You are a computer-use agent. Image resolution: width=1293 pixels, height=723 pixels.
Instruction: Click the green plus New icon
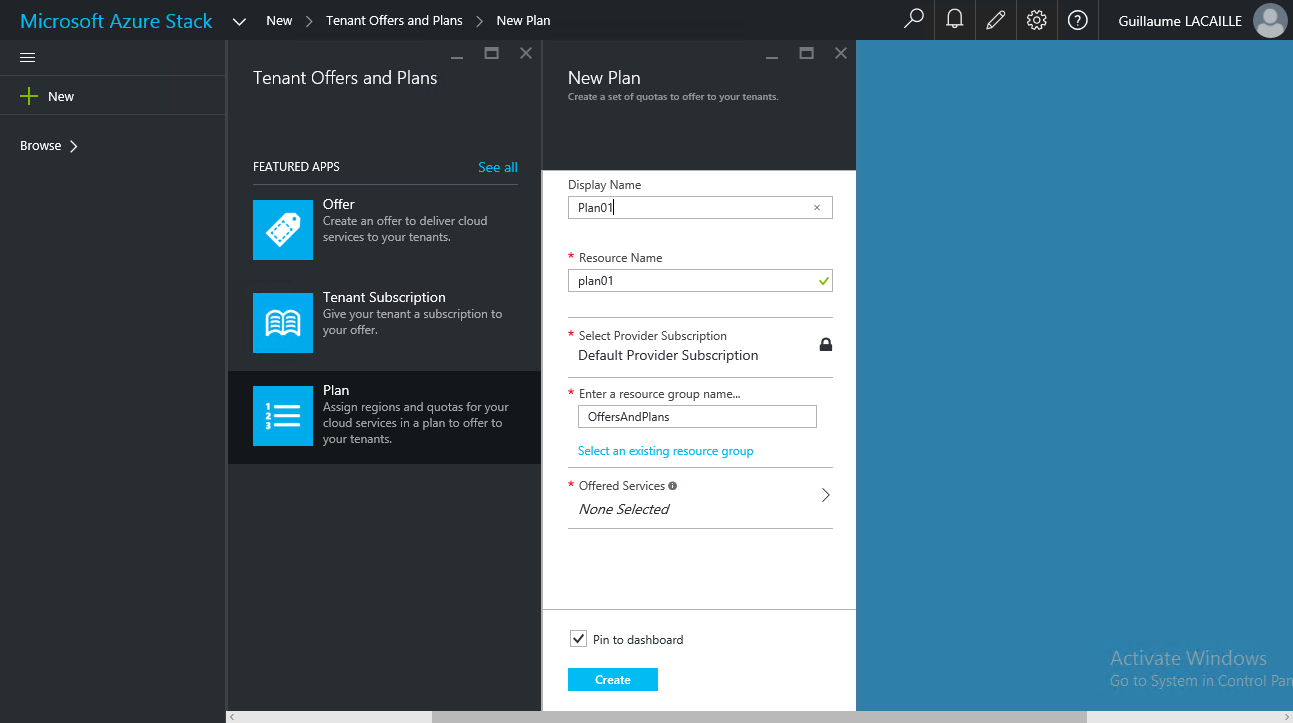pos(29,96)
